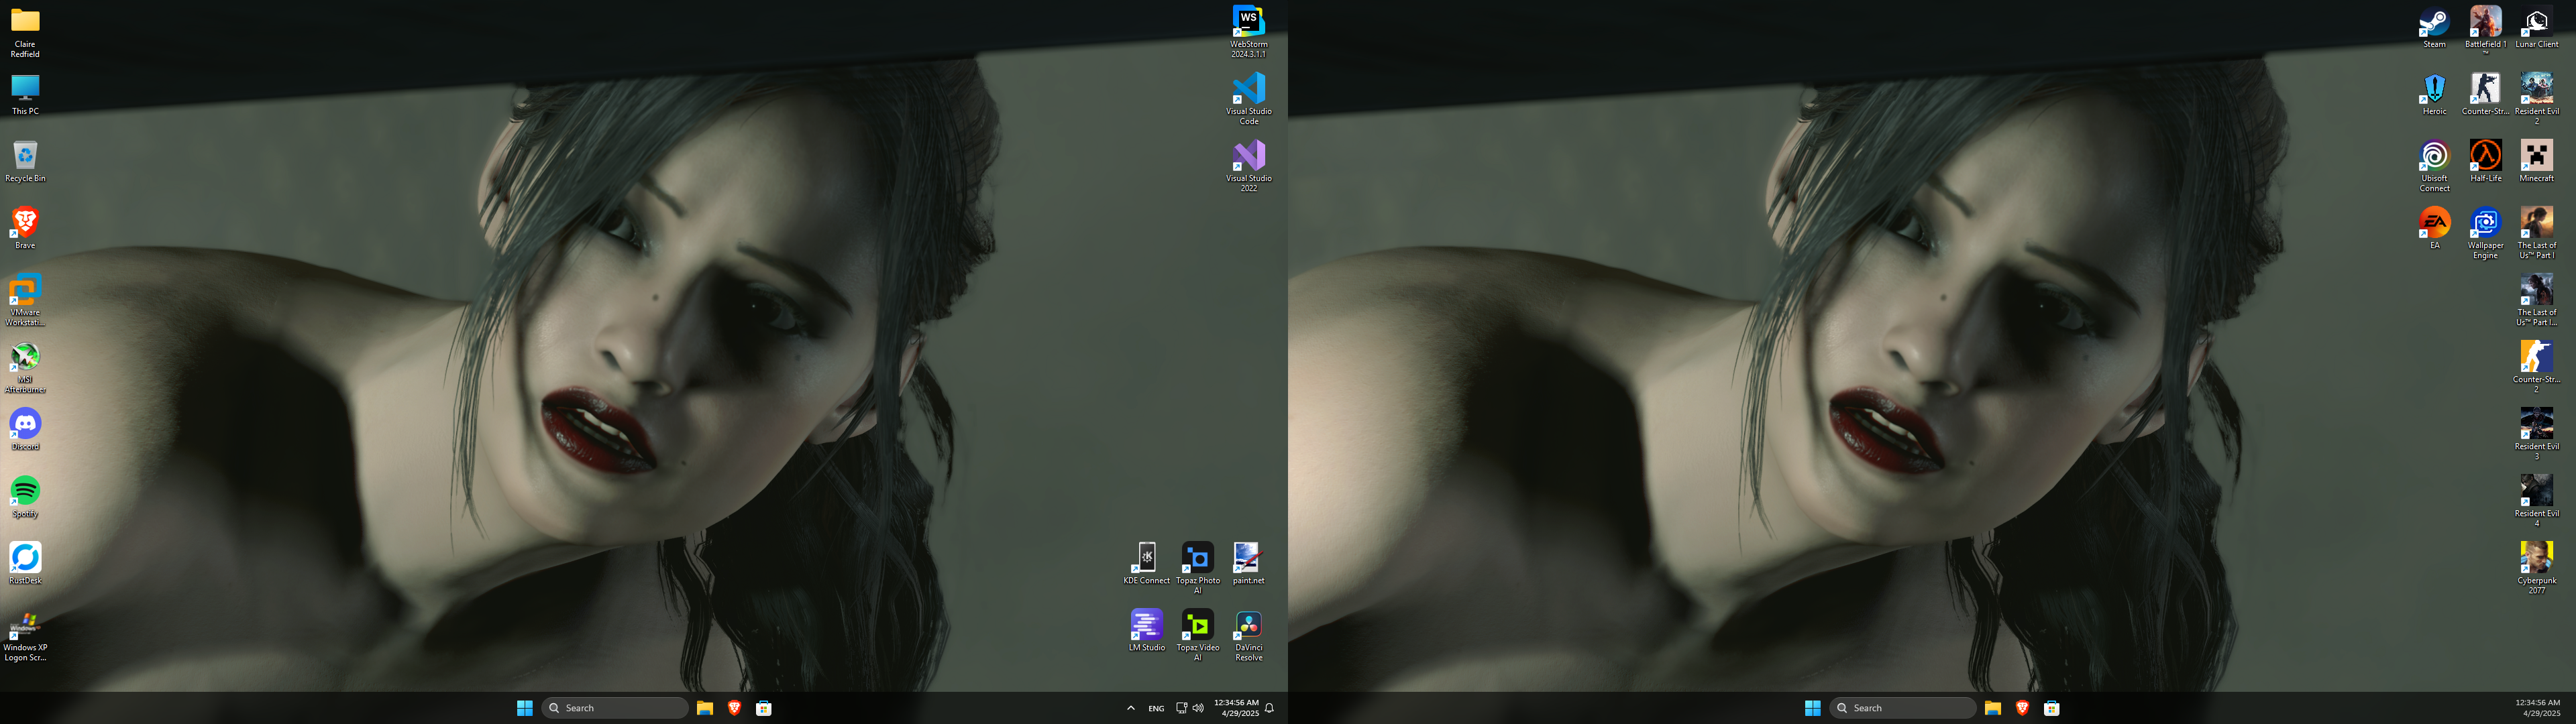
Task: Select the Recycle Bin icon
Action: point(25,161)
